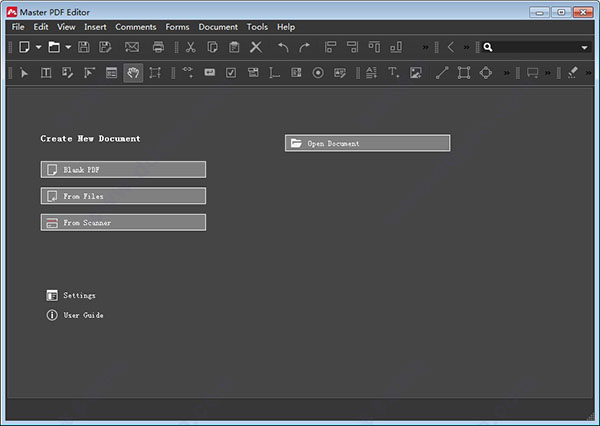600x426 pixels.
Task: Click the Align Left icon
Action: pos(330,47)
